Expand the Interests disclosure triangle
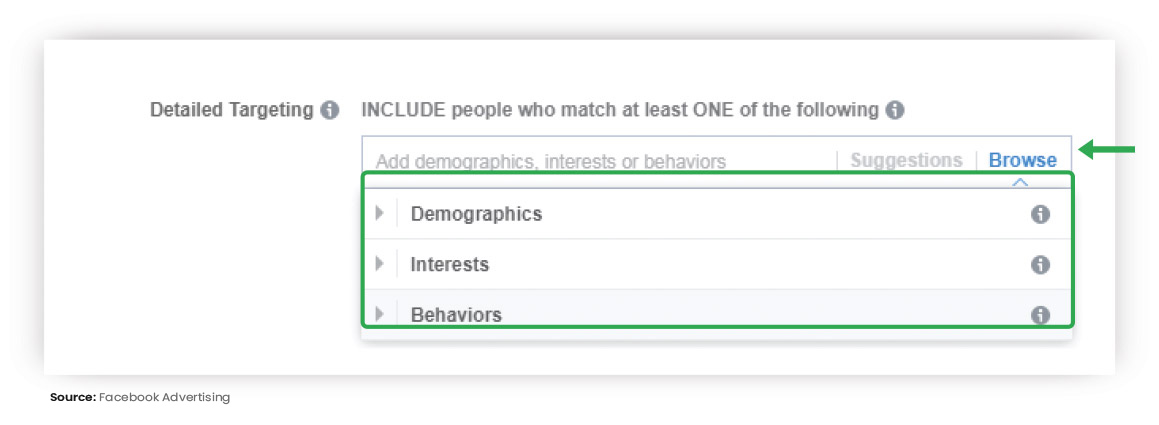The height and width of the screenshot is (425, 1159). (380, 264)
